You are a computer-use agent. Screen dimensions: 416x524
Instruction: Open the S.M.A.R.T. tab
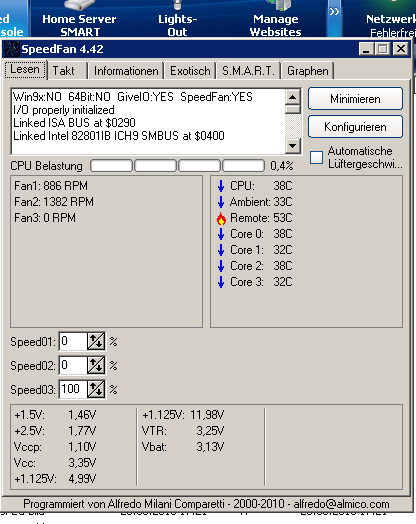[248, 71]
